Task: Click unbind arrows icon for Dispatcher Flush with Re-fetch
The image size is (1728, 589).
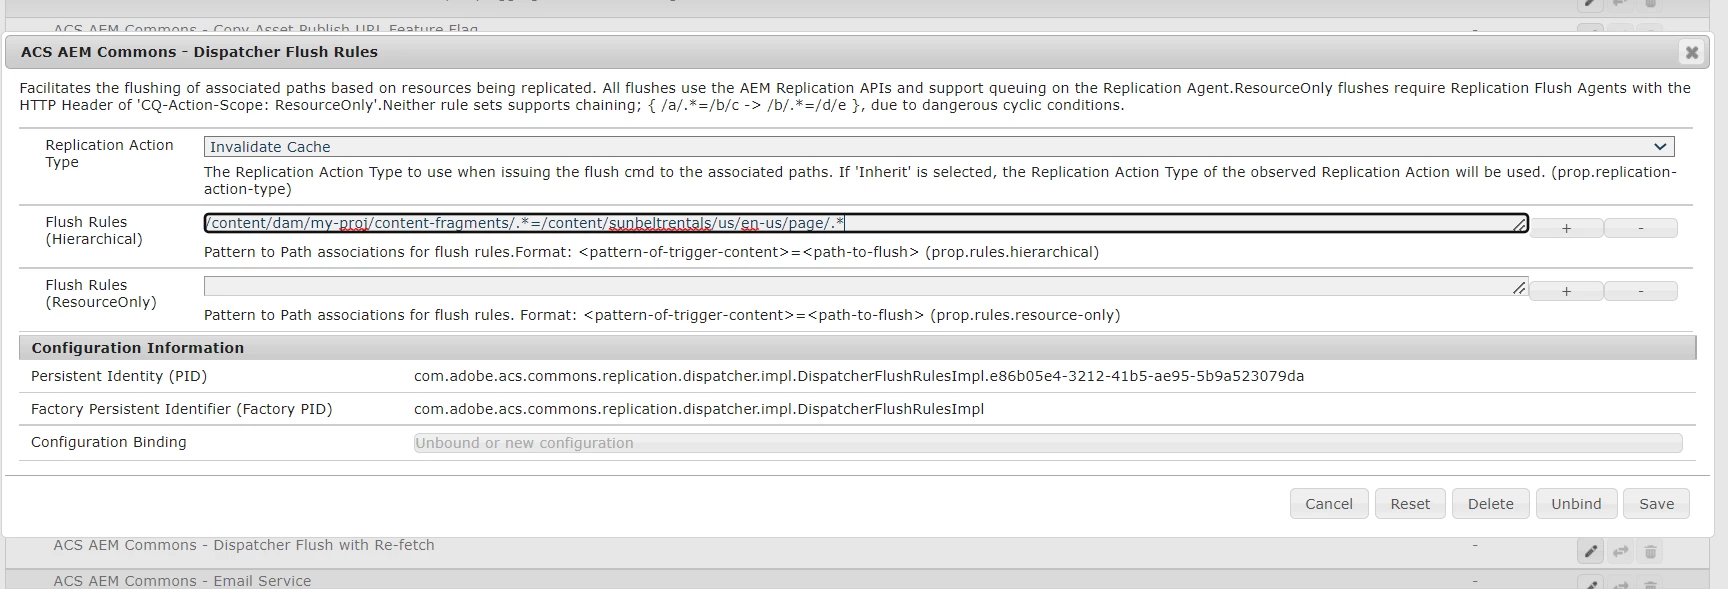Action: (x=1620, y=551)
